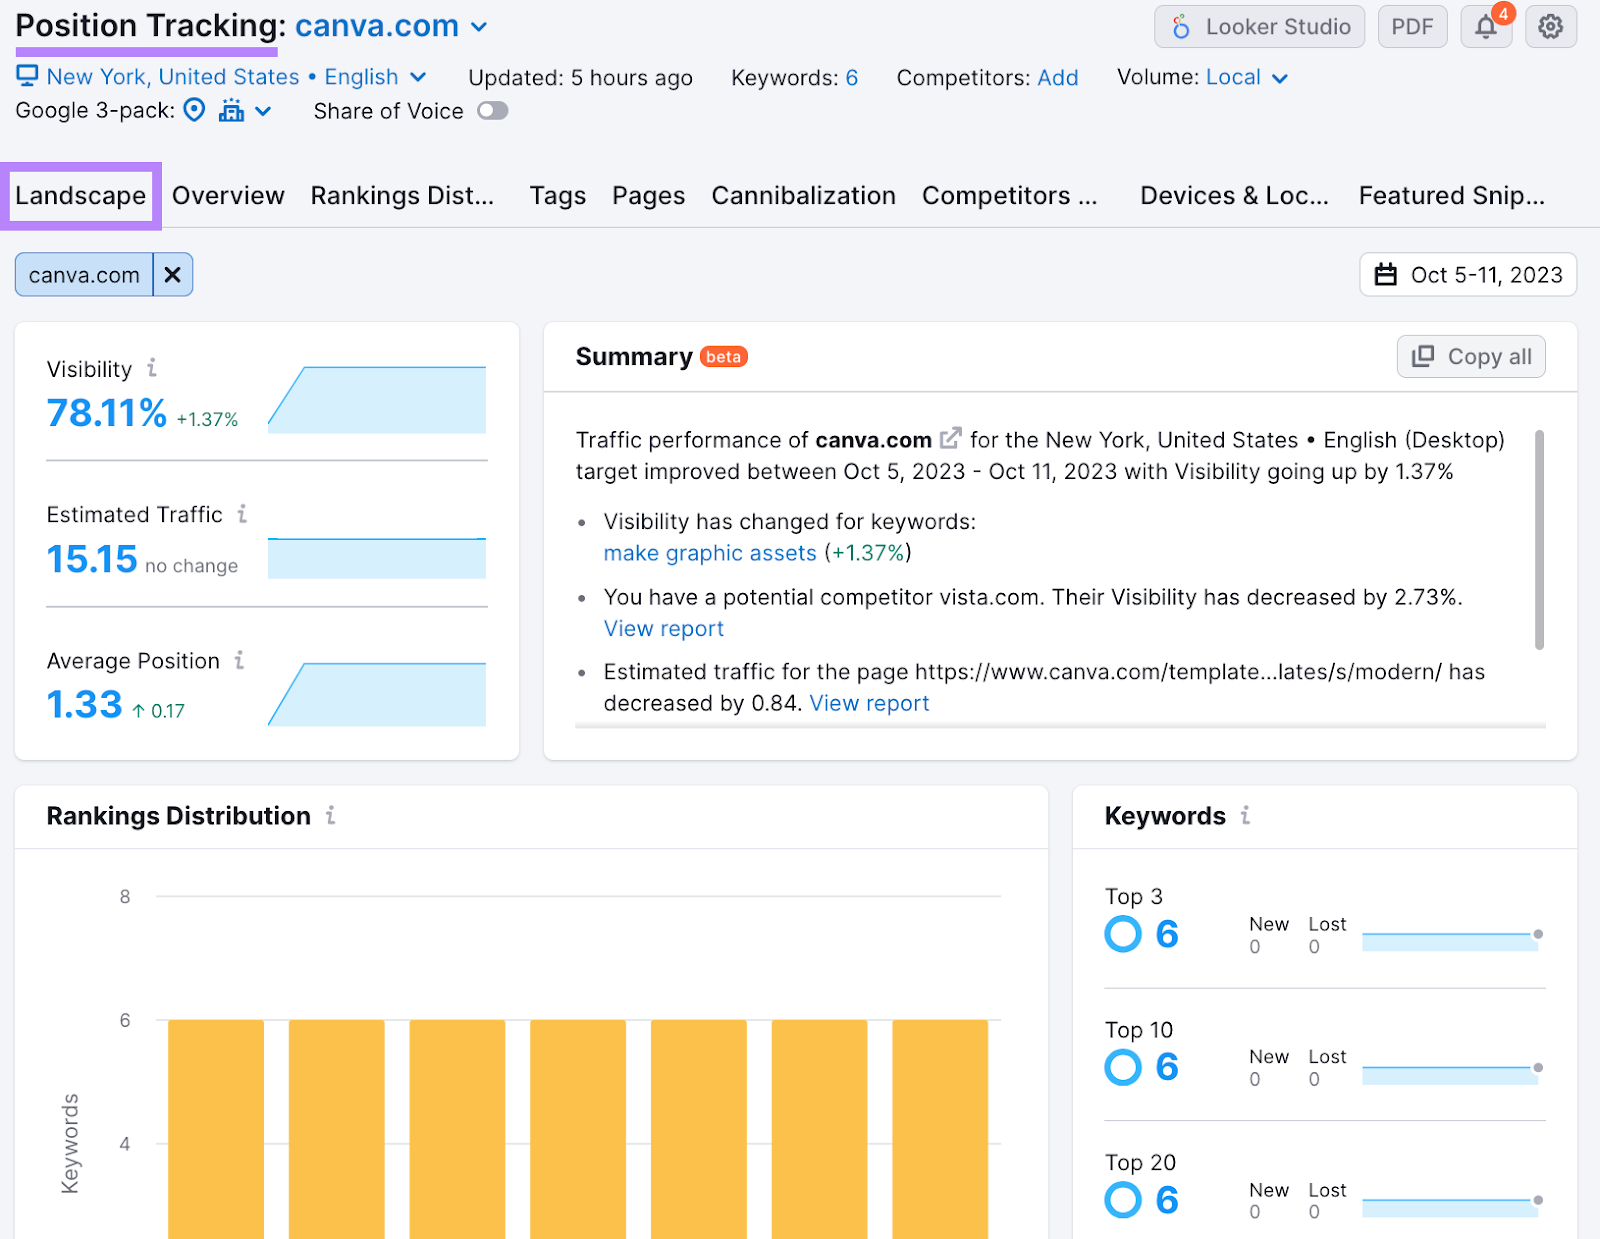Viewport: 1600px width, 1239px height.
Task: Click the desktop device icon beside New York
Action: [x=27, y=76]
